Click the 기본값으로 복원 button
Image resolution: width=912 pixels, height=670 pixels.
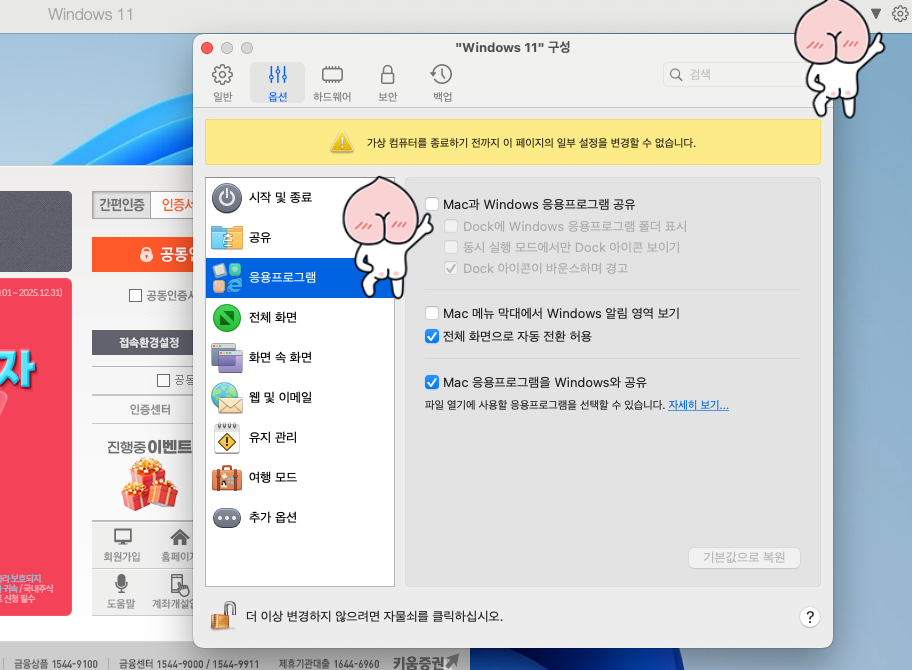[744, 557]
